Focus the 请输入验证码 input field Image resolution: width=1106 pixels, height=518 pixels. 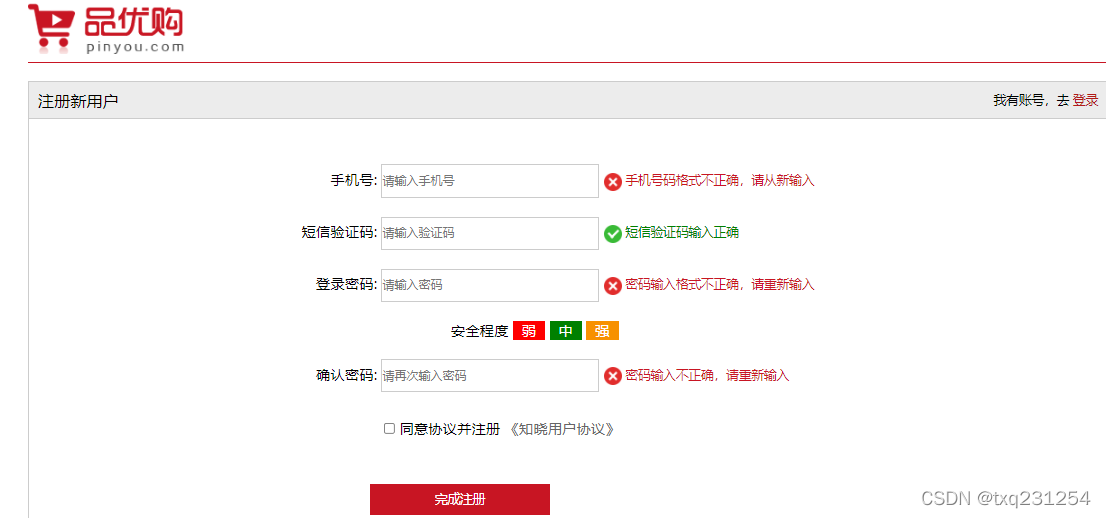(x=490, y=233)
